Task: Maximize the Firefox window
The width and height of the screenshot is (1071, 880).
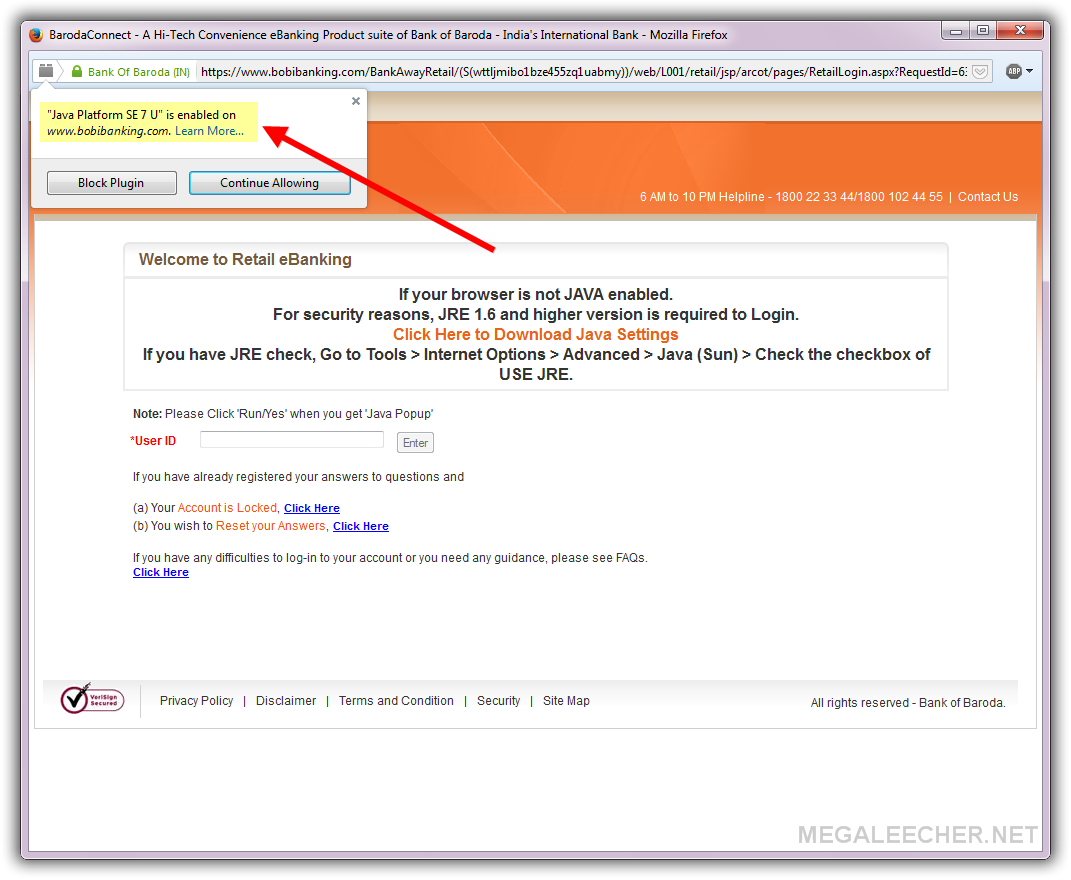Action: pos(983,31)
